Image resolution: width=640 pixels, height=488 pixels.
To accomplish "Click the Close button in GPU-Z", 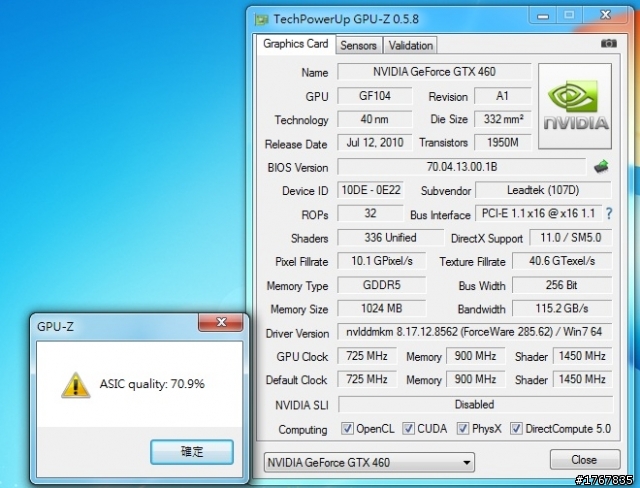I will tap(584, 460).
